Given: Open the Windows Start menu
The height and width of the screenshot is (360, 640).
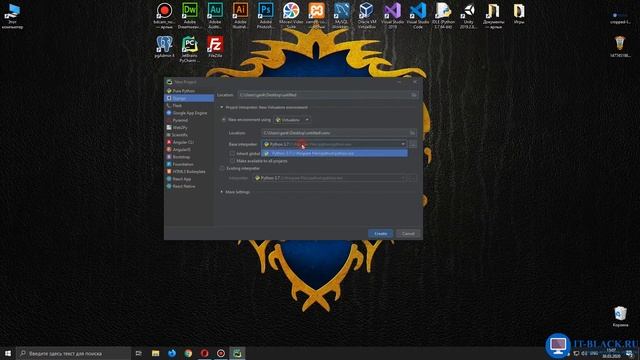Looking at the screenshot, I should point(8,353).
